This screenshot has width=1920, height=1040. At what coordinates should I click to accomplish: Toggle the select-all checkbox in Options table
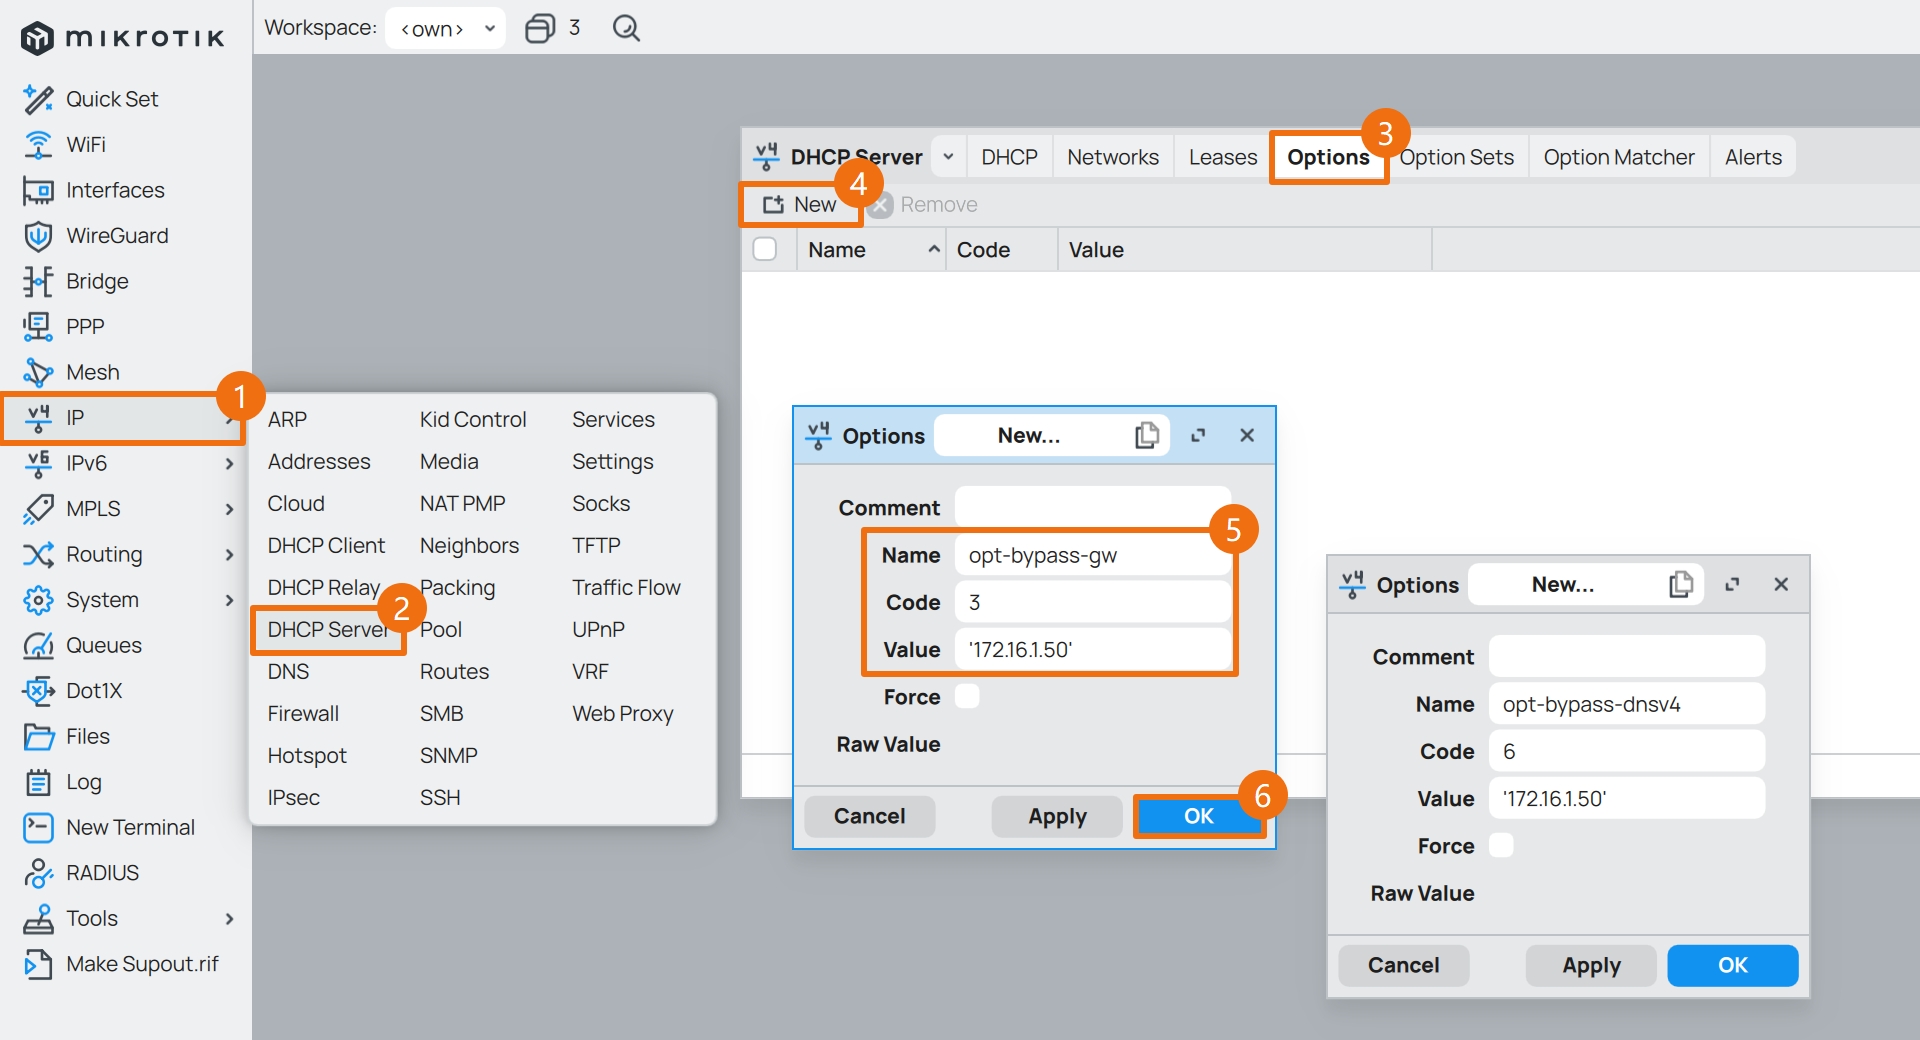point(765,249)
